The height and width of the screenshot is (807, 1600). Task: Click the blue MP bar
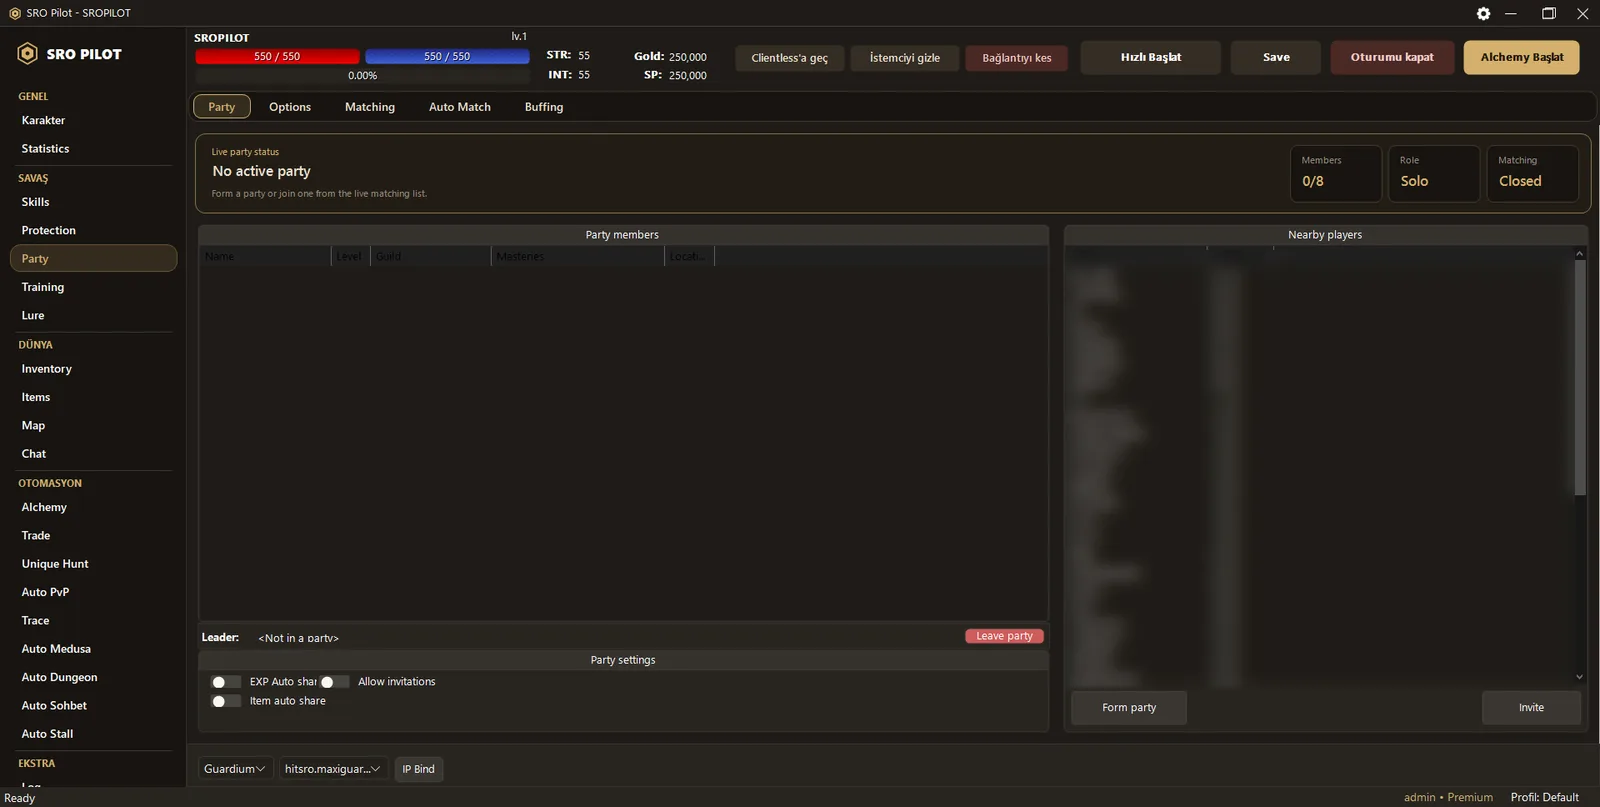[447, 57]
